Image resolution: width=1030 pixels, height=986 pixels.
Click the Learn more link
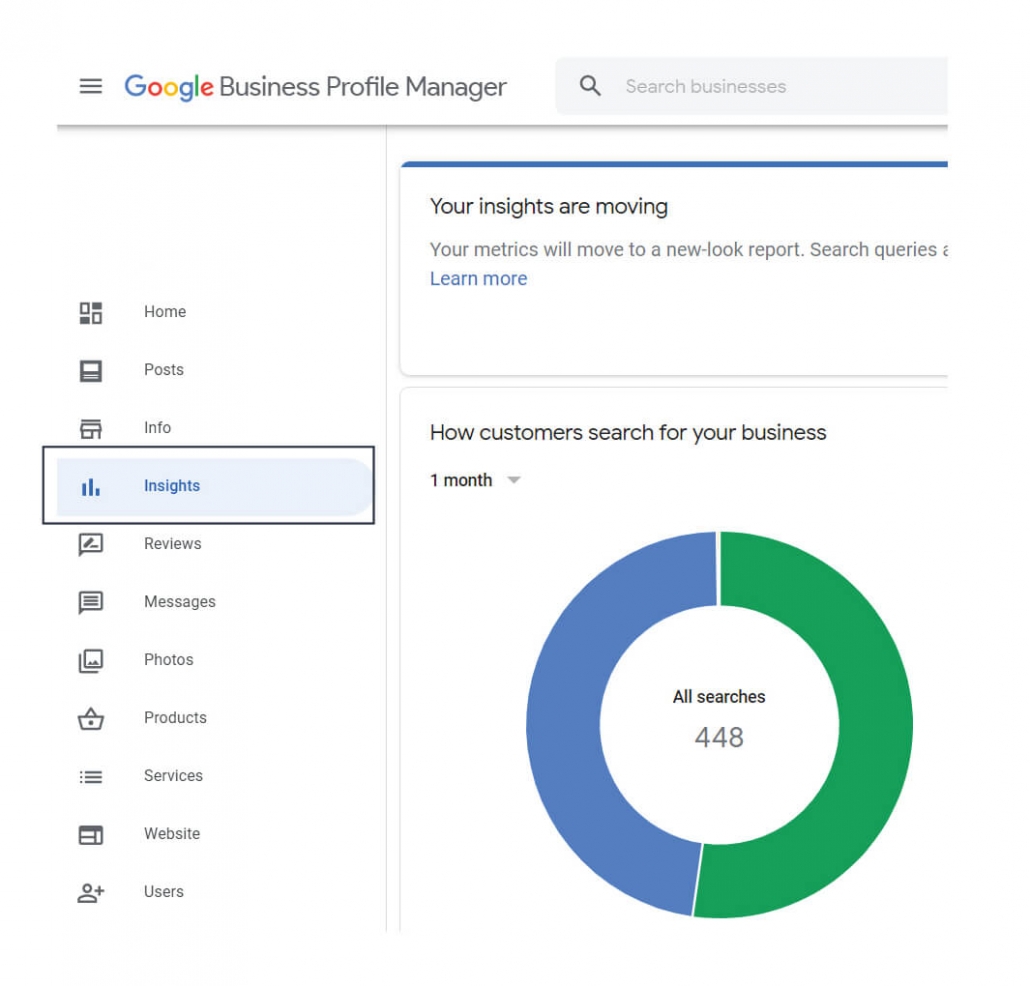point(478,278)
